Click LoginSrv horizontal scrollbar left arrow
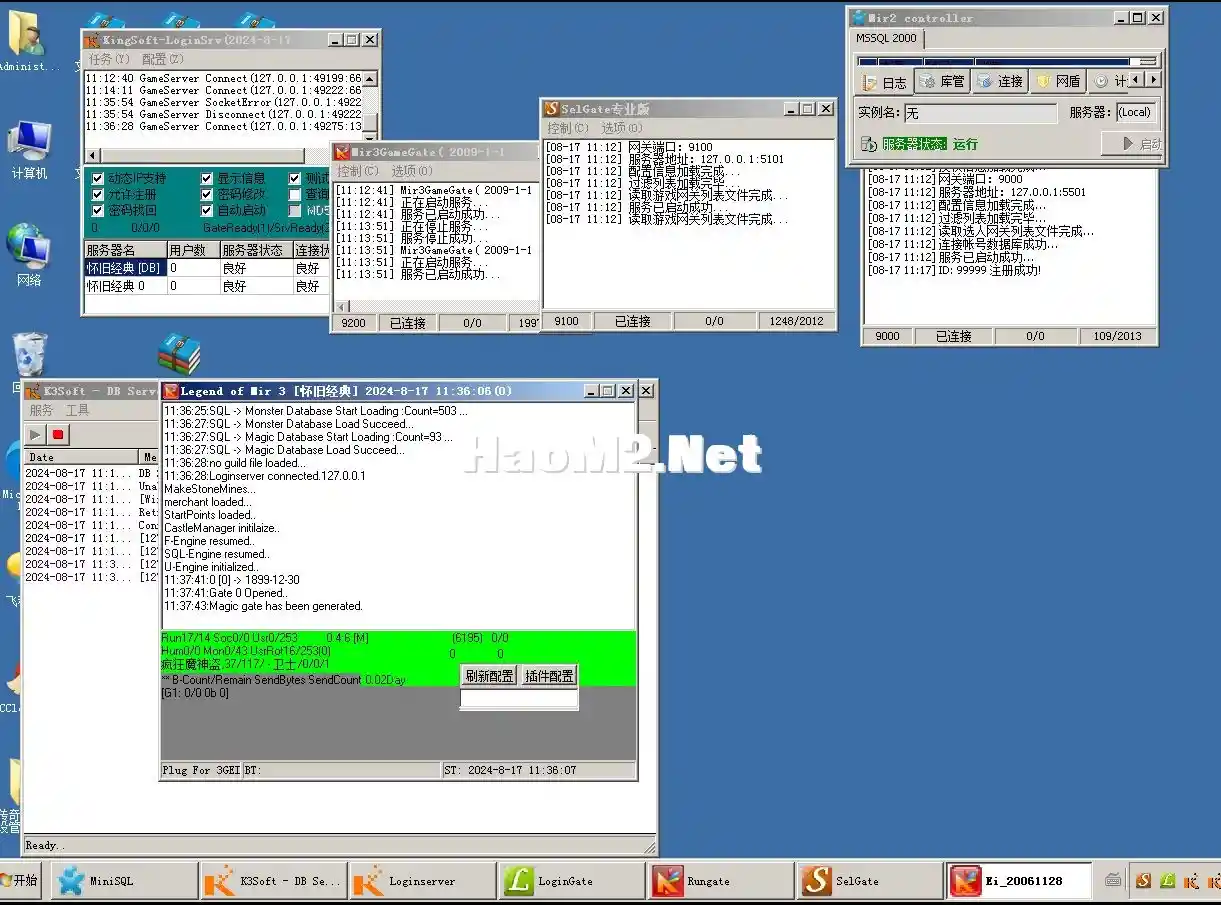Image resolution: width=1221 pixels, height=905 pixels. point(93,155)
